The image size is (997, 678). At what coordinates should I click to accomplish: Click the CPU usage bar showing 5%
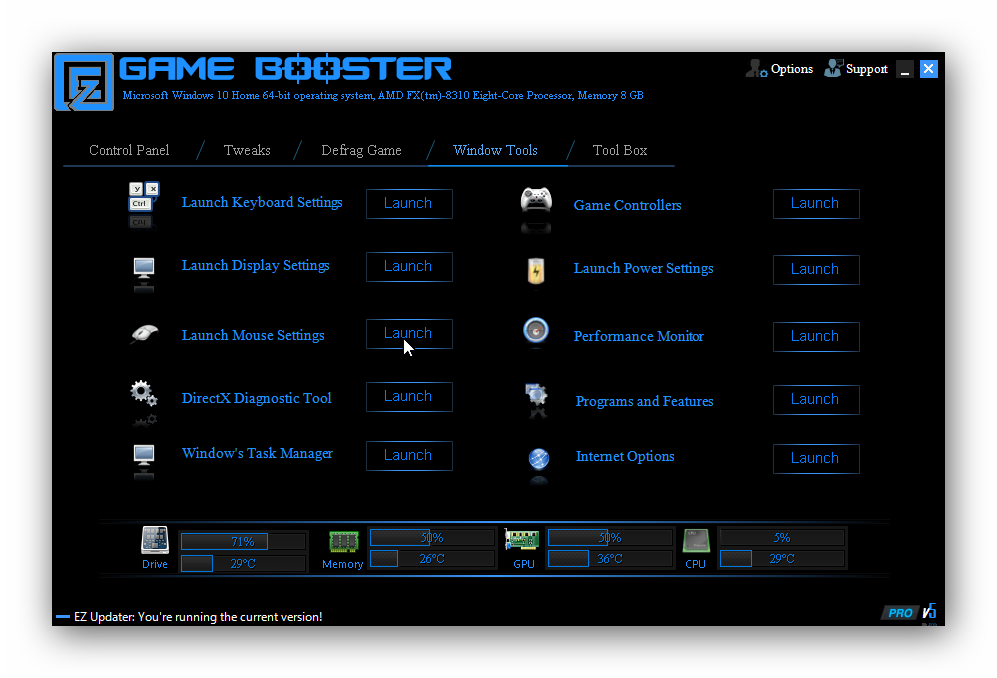pyautogui.click(x=782, y=537)
